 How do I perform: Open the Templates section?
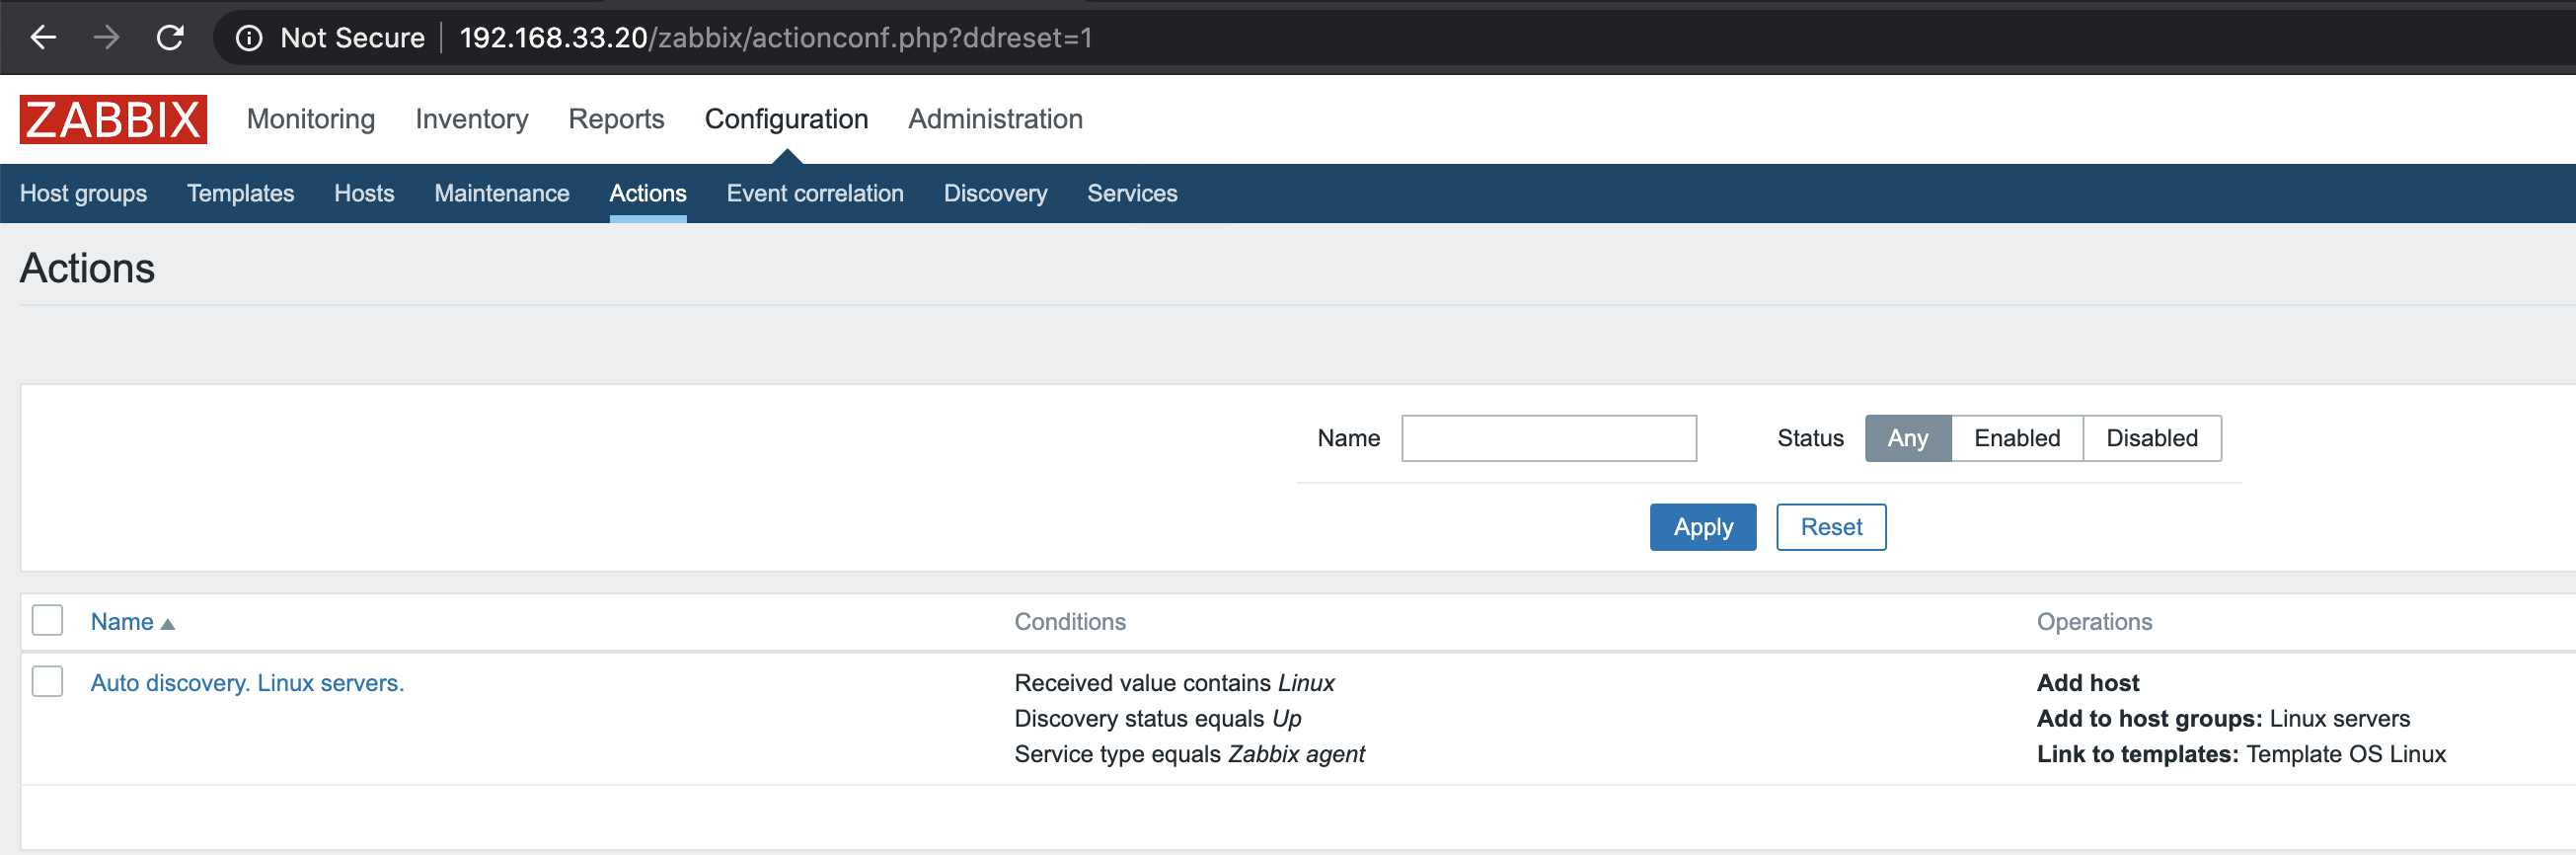(x=240, y=193)
